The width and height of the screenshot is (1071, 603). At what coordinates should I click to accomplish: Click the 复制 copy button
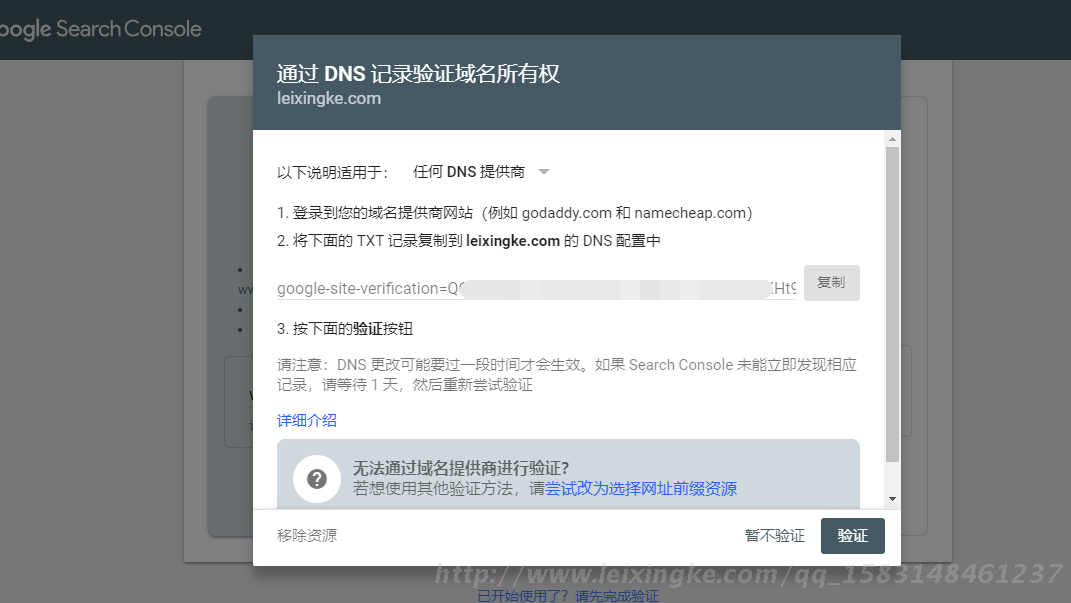click(x=831, y=283)
